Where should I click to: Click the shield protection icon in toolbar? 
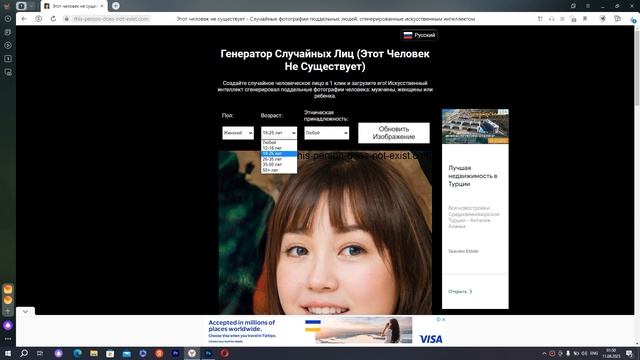click(602, 19)
